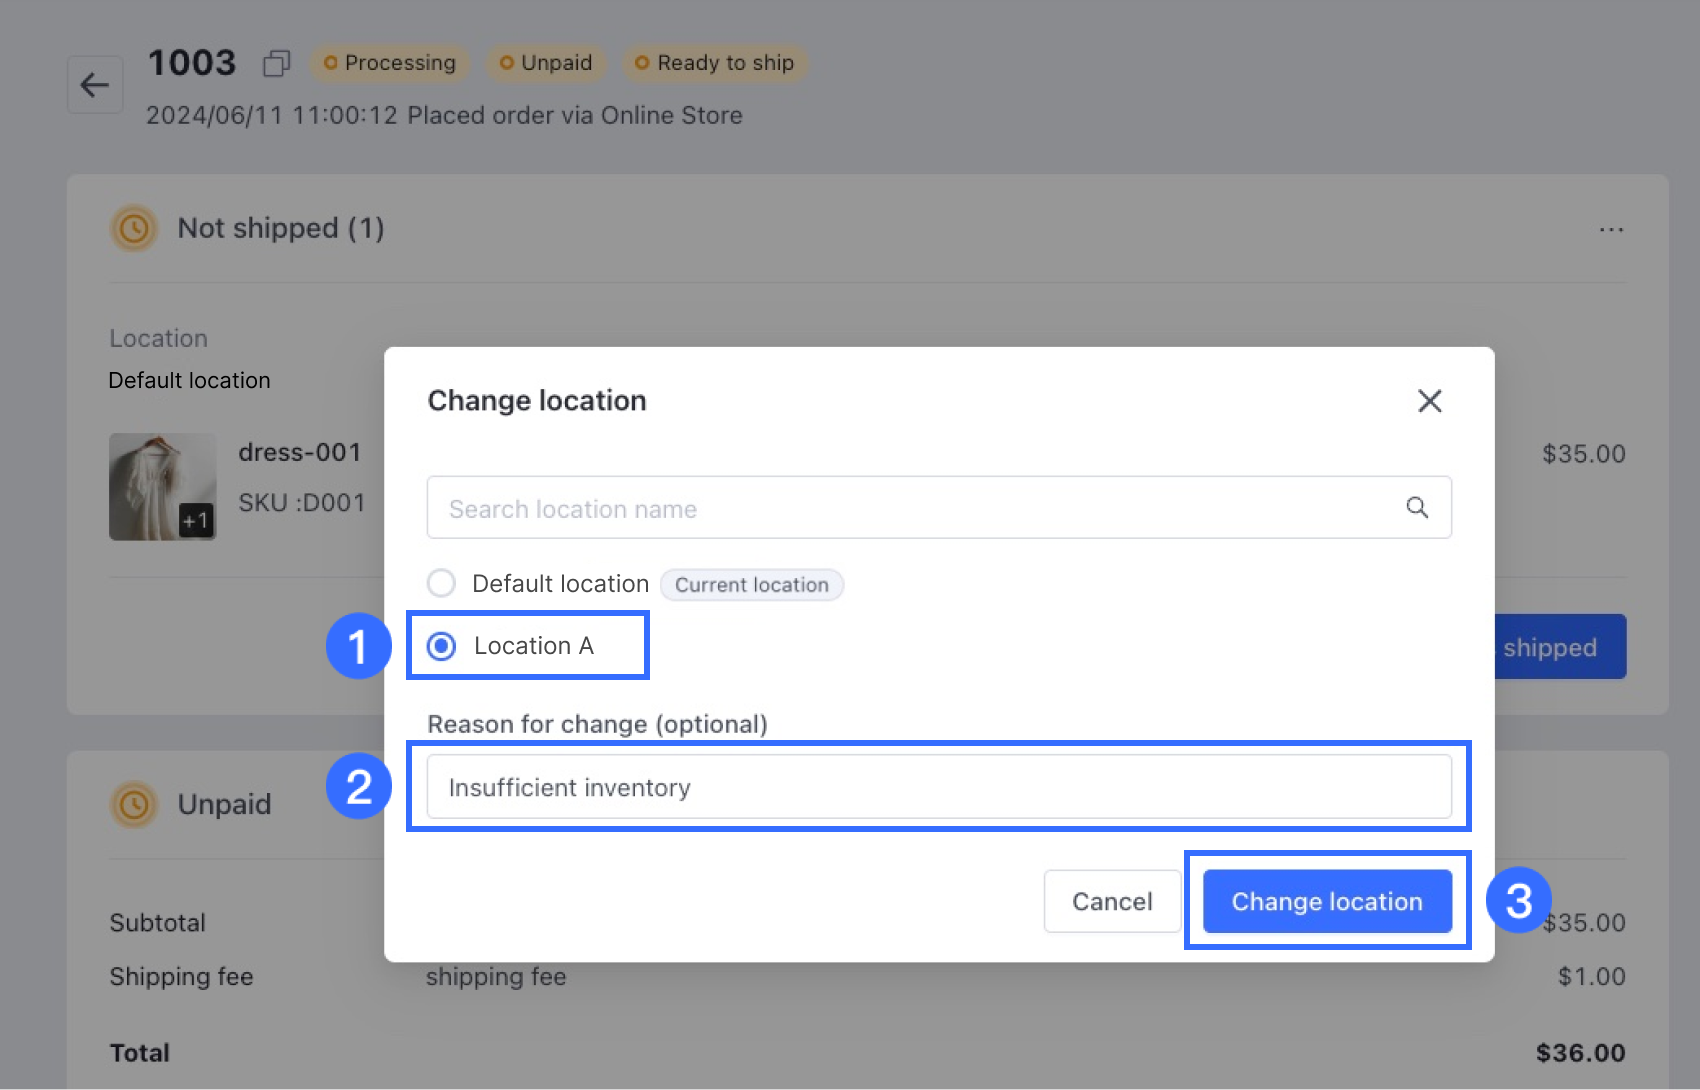The height and width of the screenshot is (1090, 1700).
Task: Click the Ready to ship badge
Action: coord(715,63)
